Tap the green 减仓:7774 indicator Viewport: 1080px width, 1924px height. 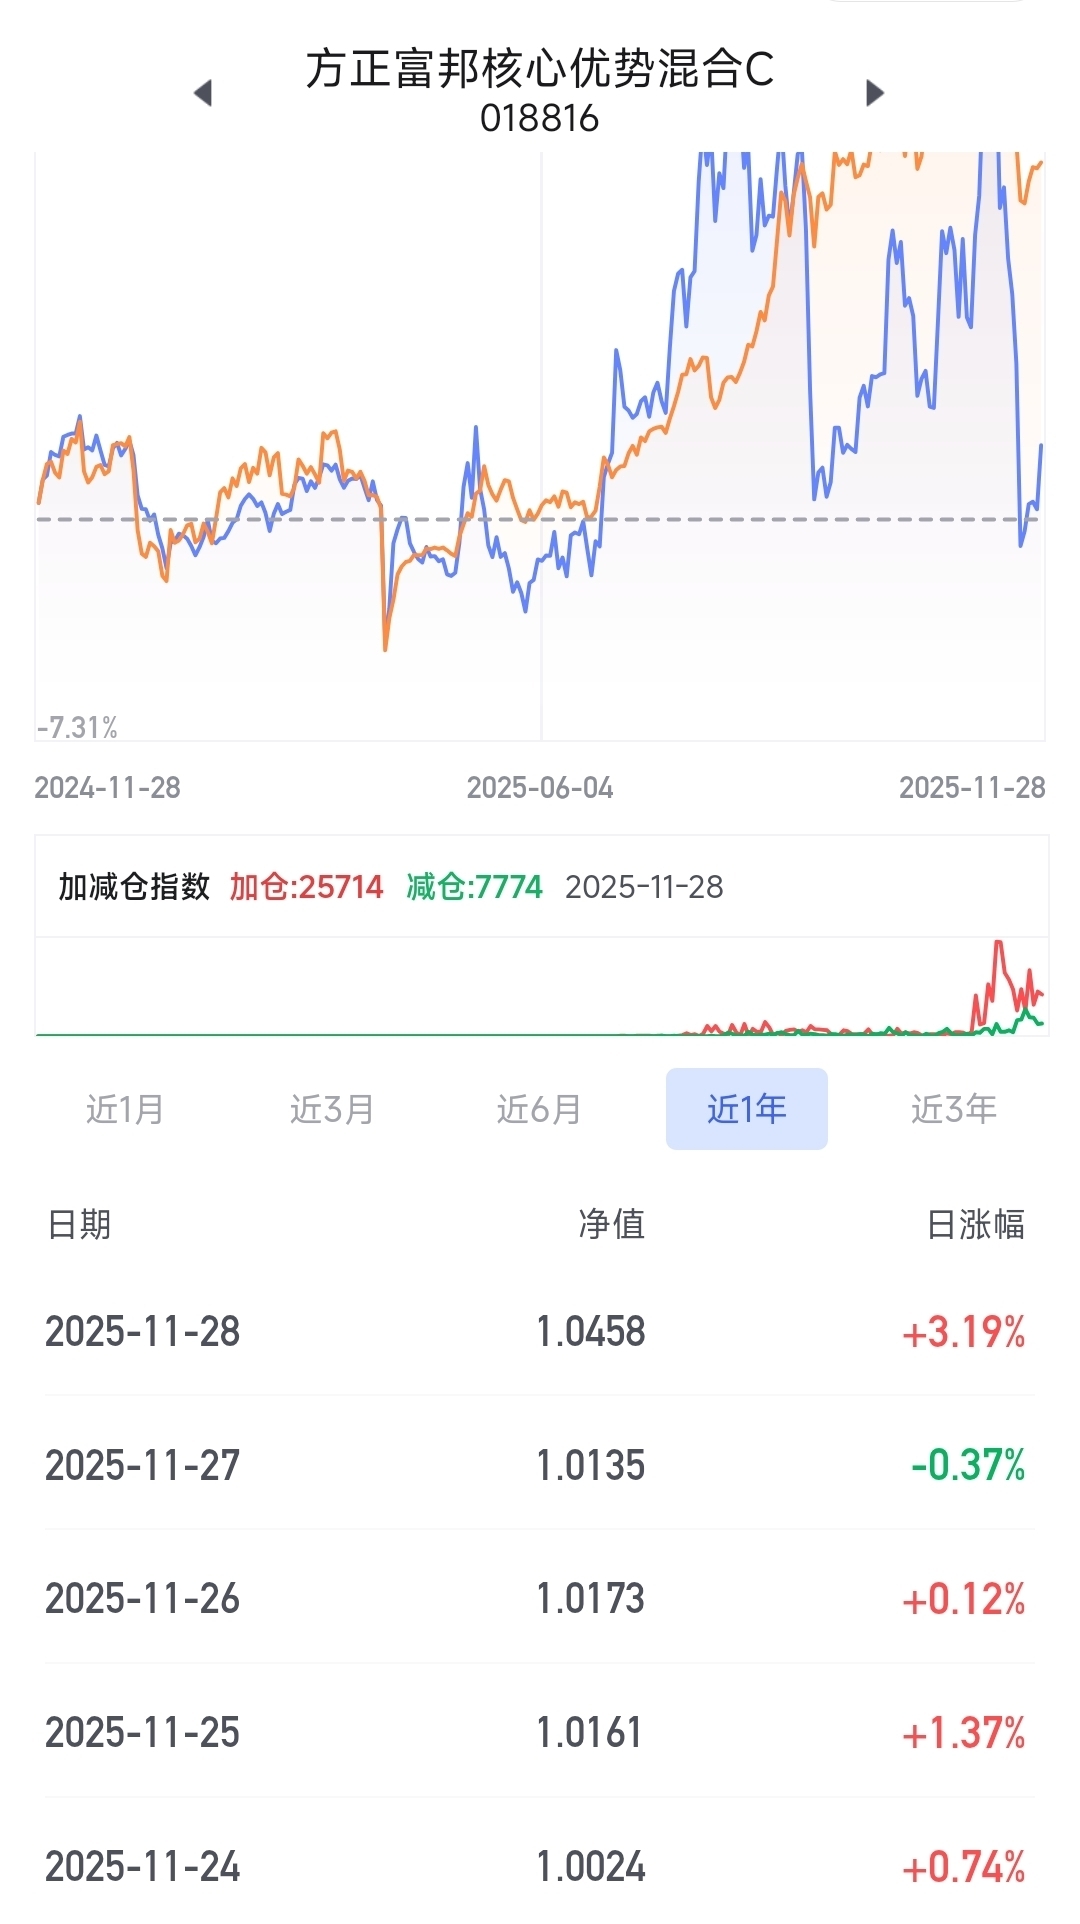click(474, 887)
